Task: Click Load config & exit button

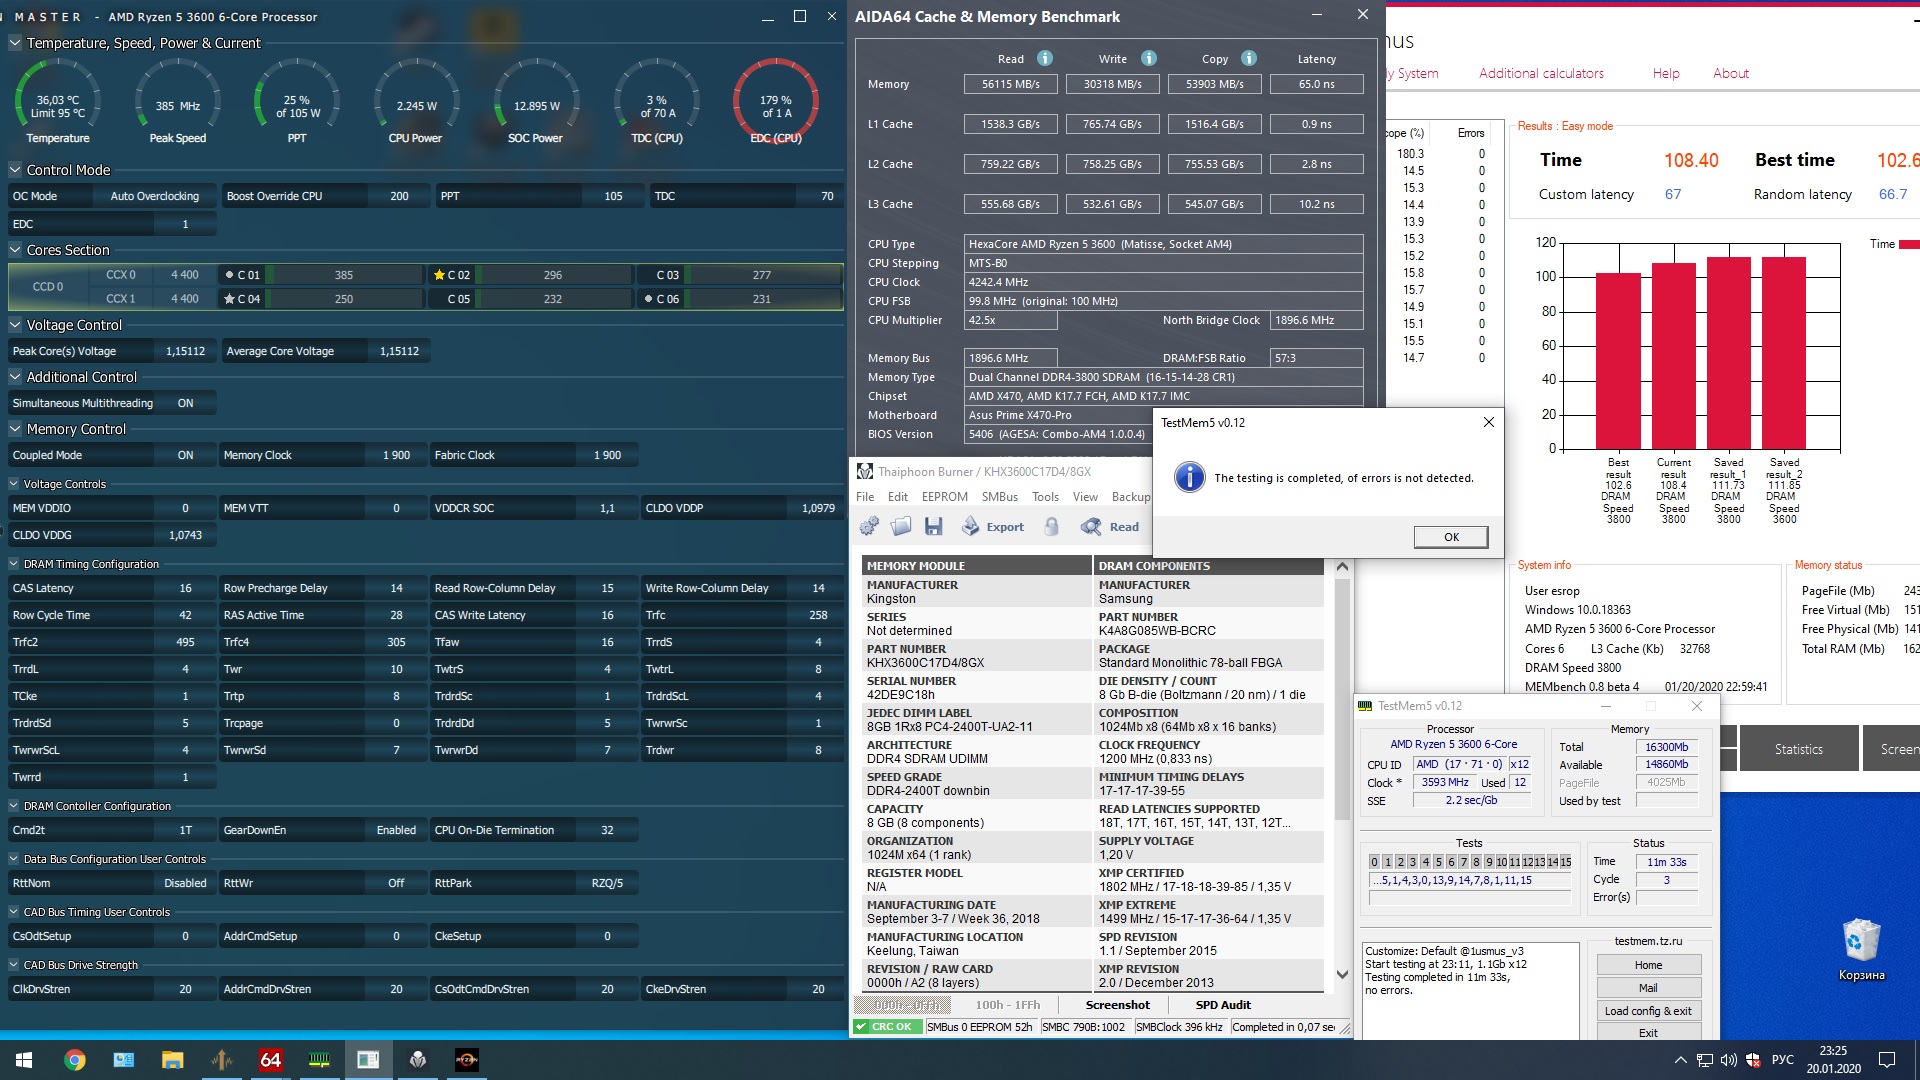Action: pos(1648,1011)
